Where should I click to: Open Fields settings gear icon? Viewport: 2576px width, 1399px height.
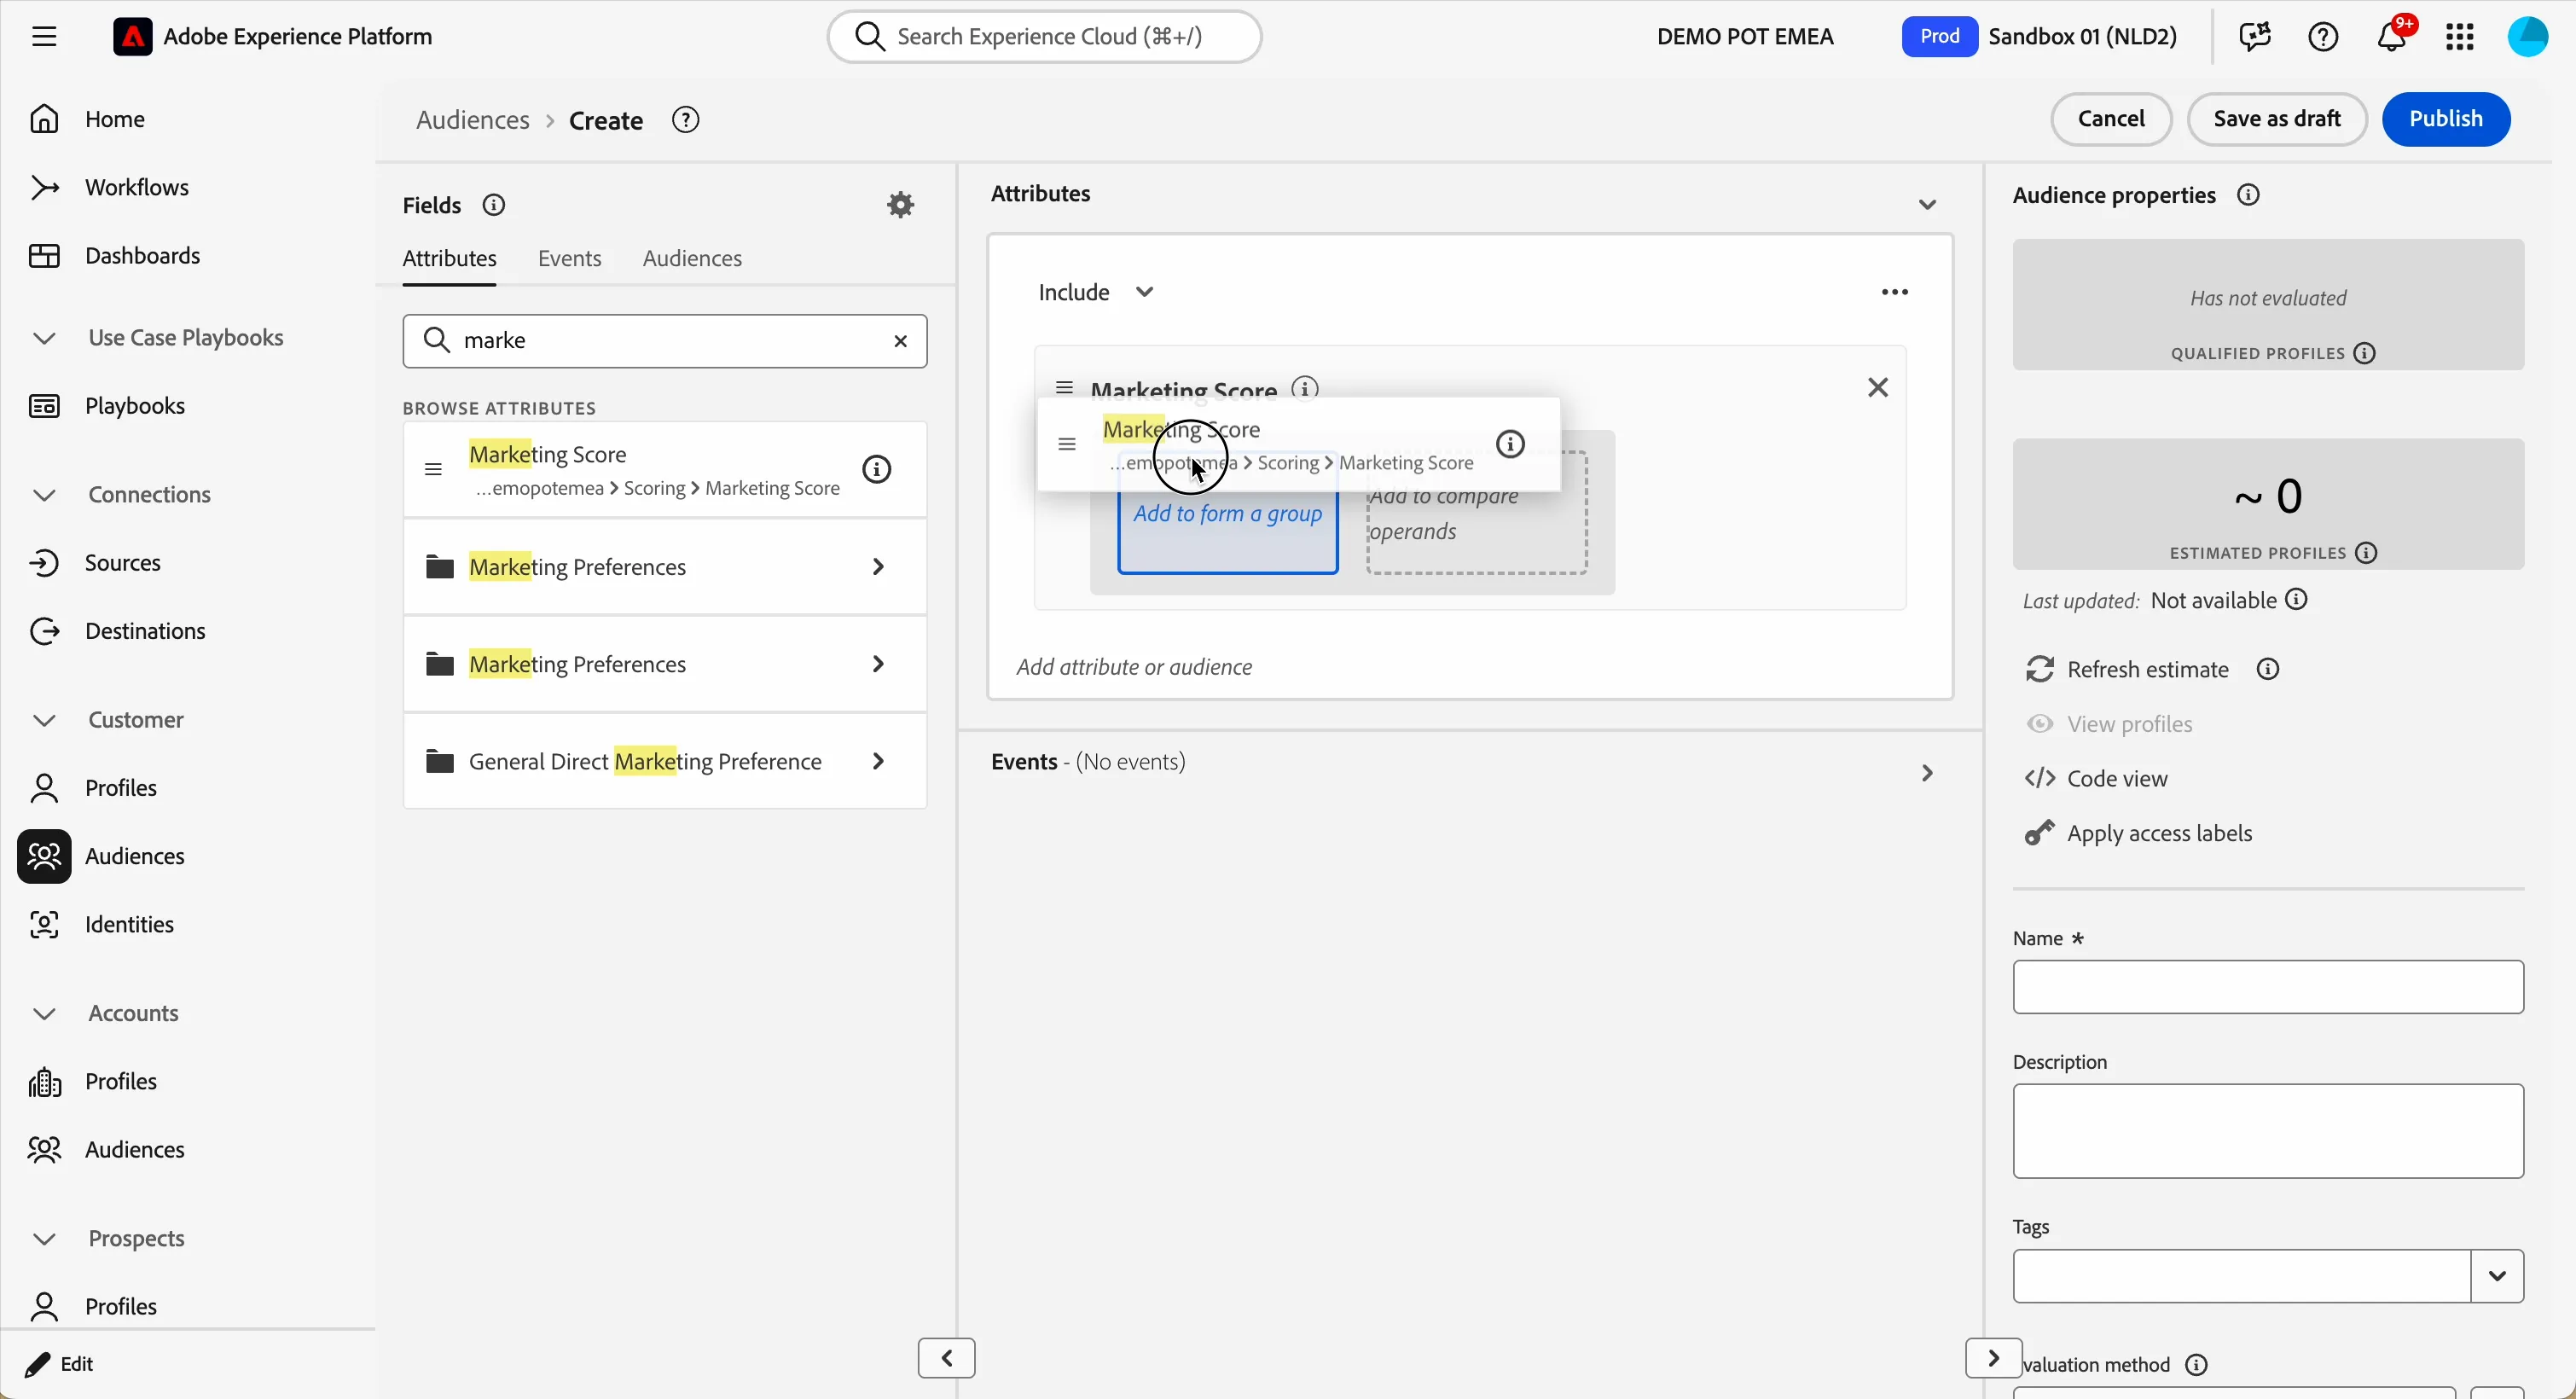pos(901,205)
